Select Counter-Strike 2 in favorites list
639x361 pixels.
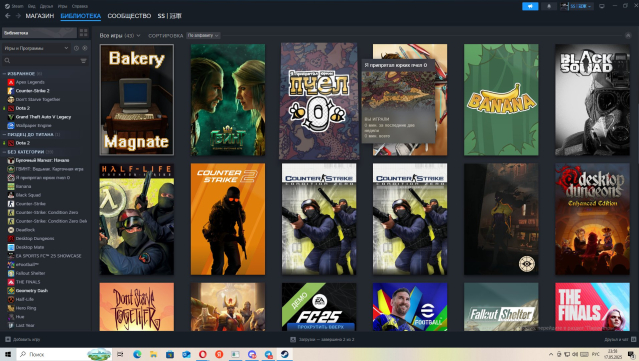click(33, 91)
